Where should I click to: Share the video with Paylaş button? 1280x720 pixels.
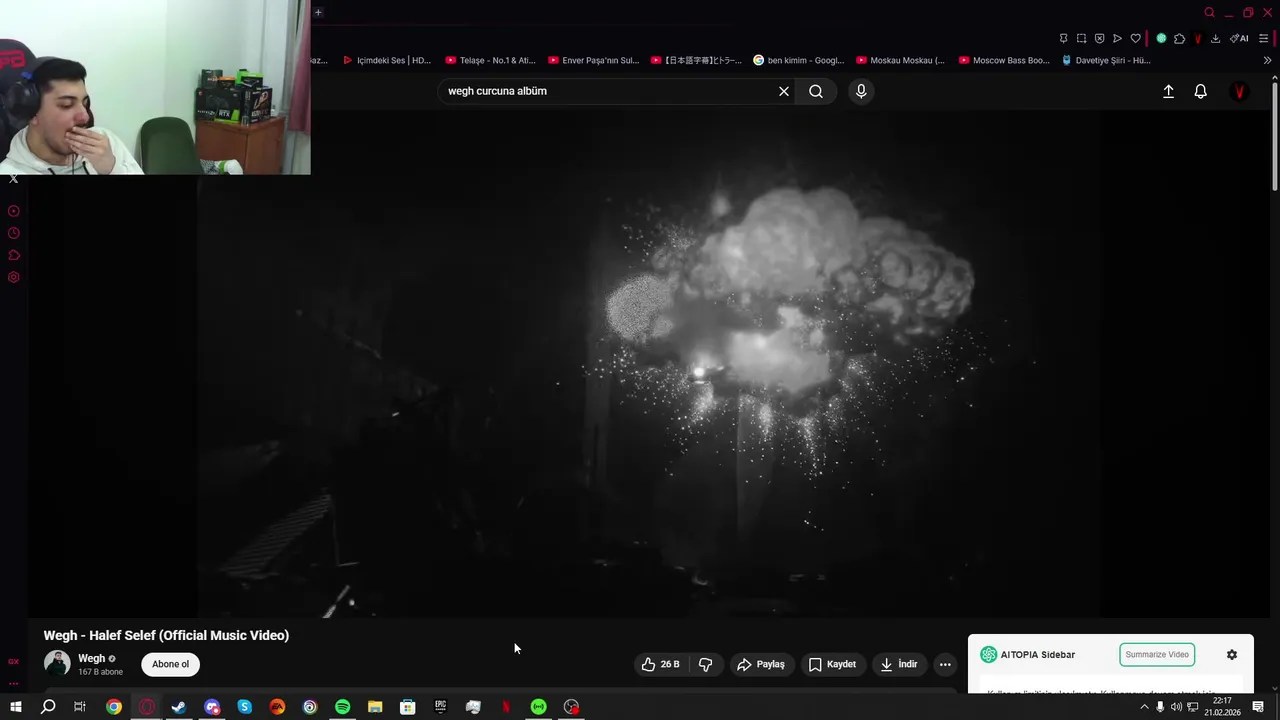point(761,664)
